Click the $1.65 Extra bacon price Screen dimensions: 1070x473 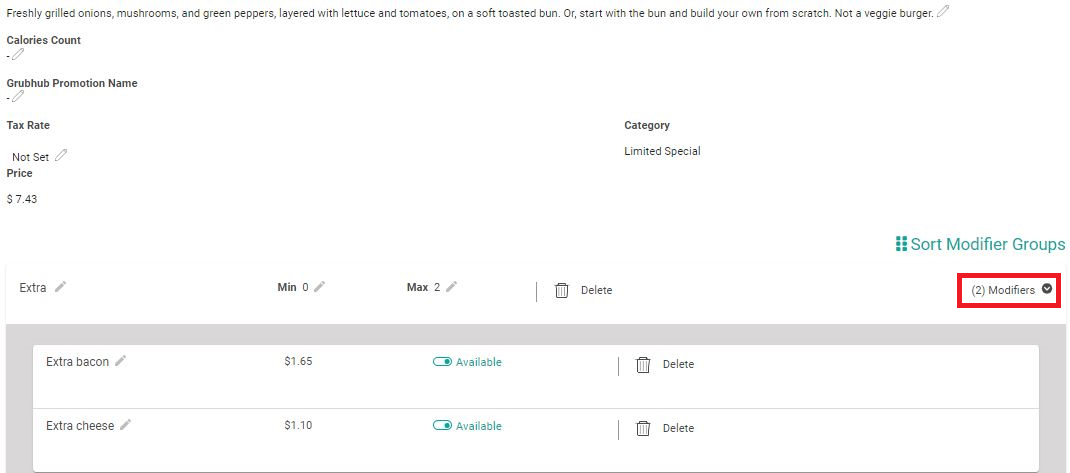point(298,361)
